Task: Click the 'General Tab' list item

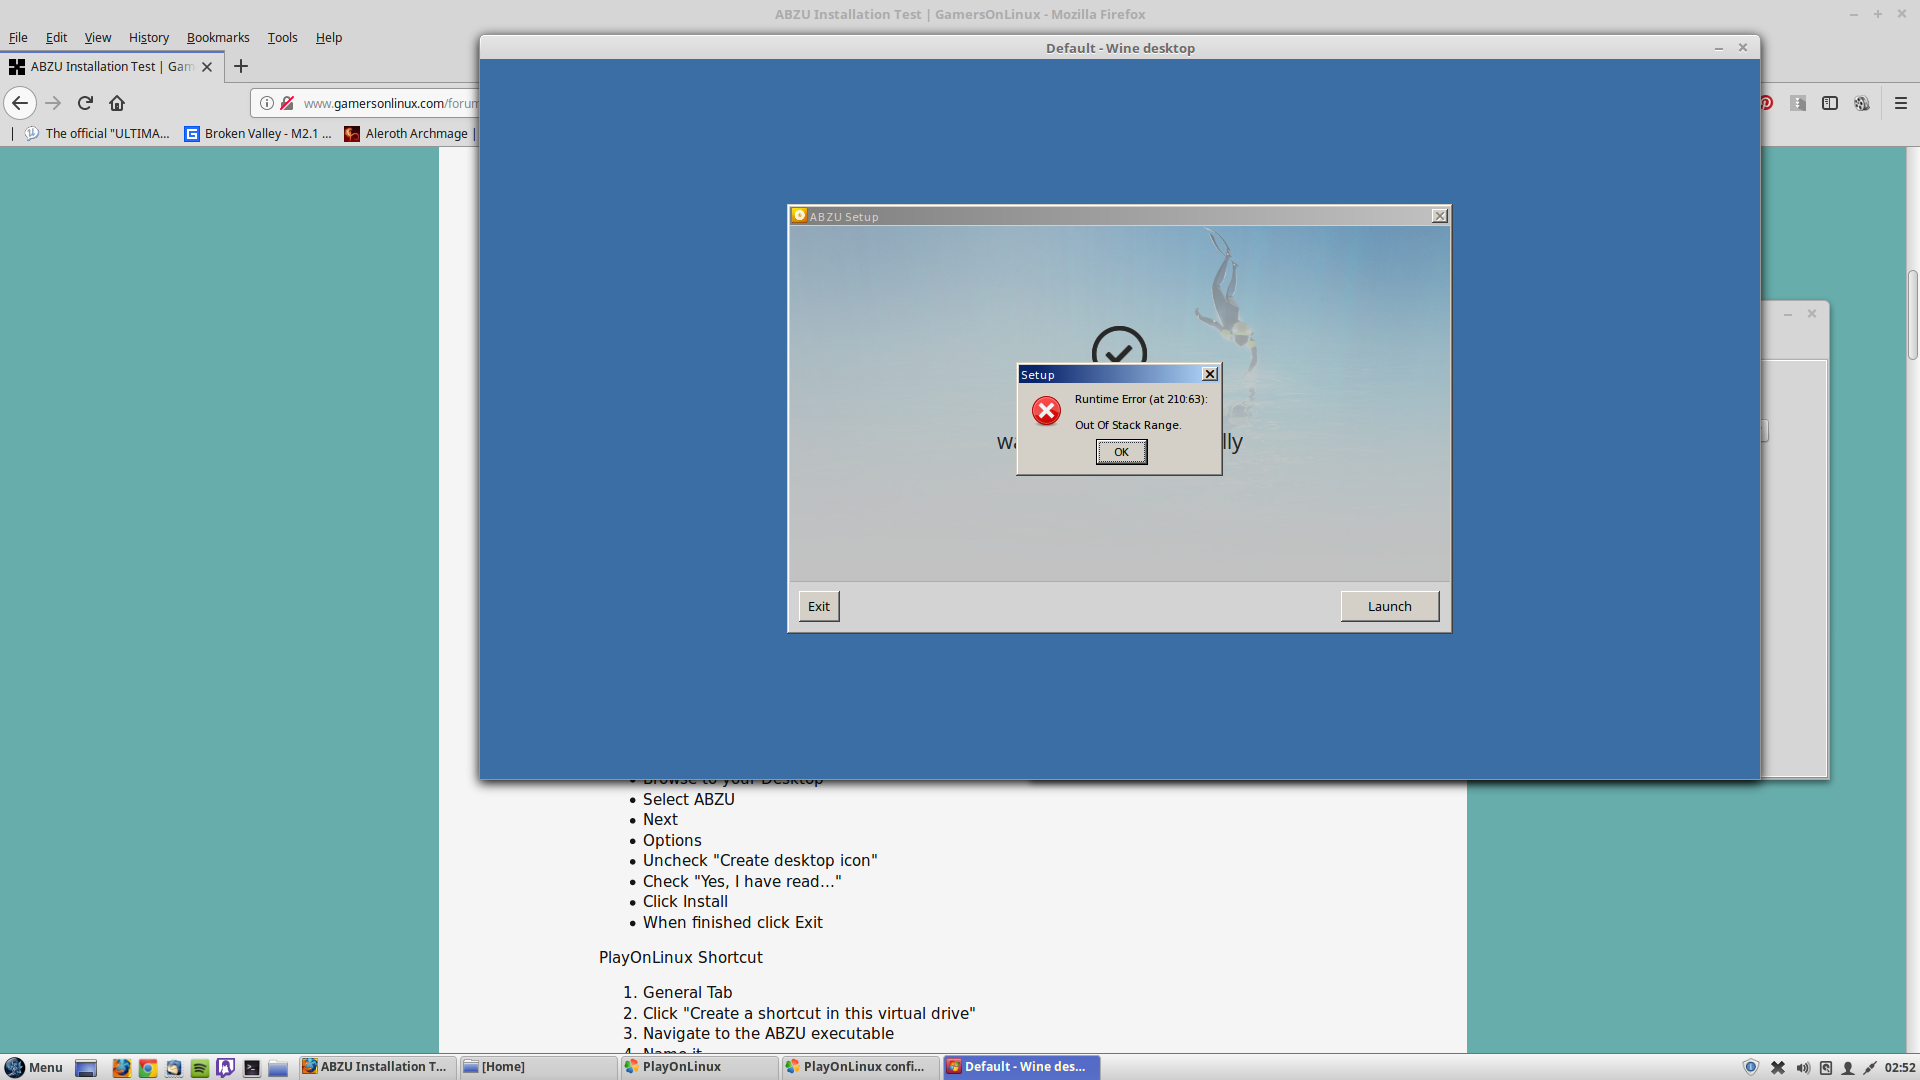Action: point(687,992)
